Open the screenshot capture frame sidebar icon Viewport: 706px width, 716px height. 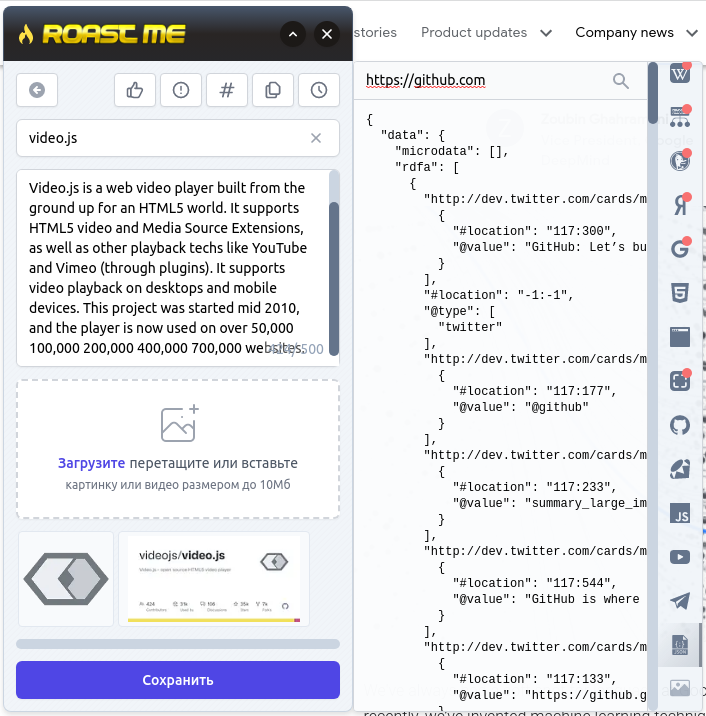tap(680, 381)
